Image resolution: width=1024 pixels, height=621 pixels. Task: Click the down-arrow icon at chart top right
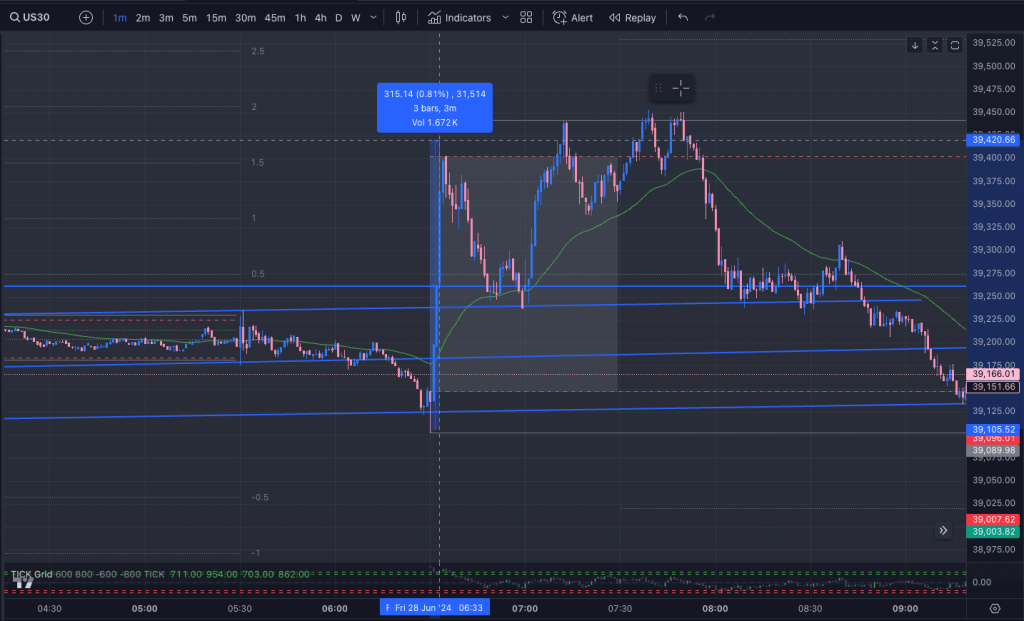(x=914, y=45)
